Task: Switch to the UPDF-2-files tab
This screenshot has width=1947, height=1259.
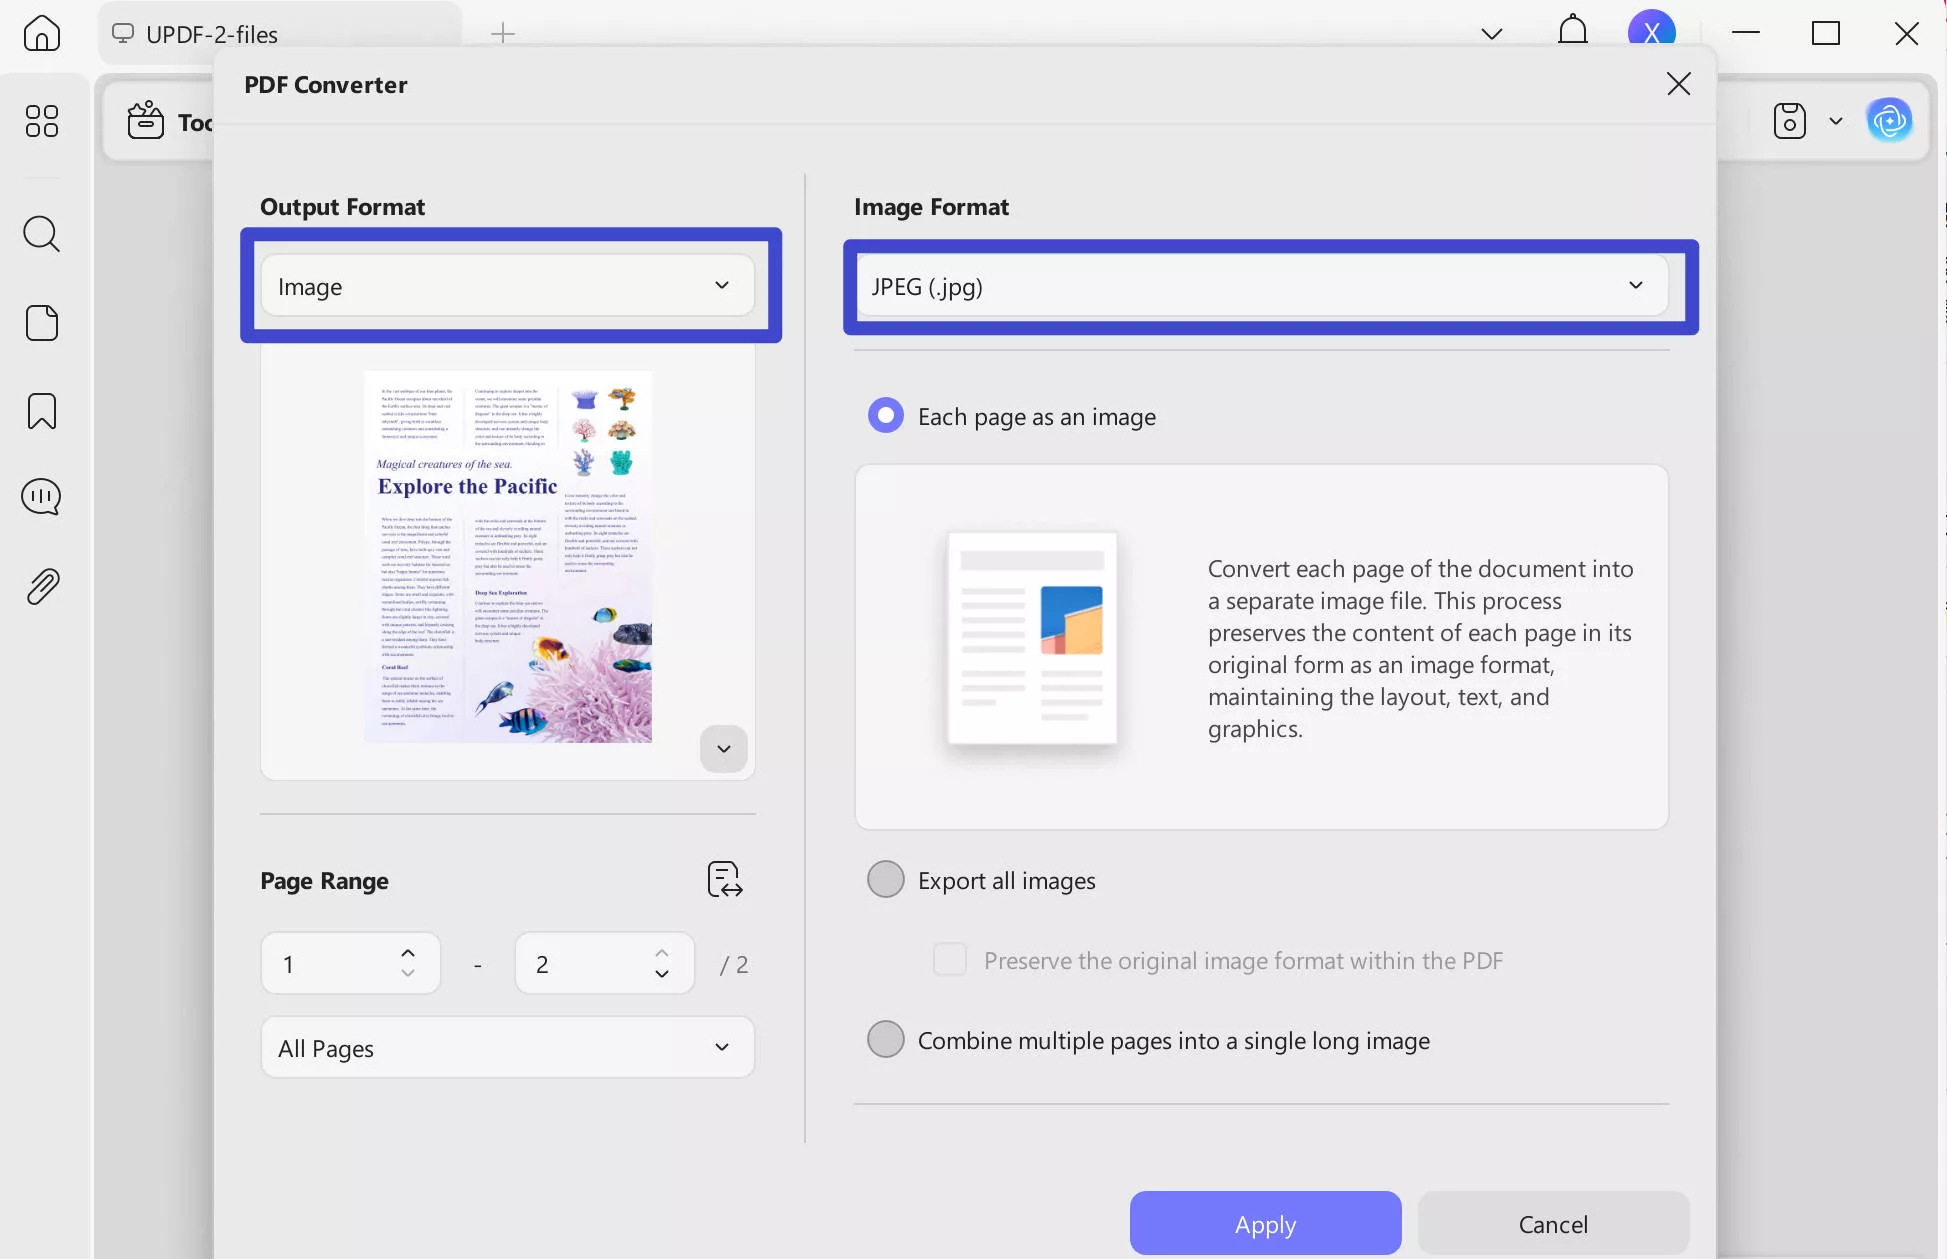Action: [211, 33]
